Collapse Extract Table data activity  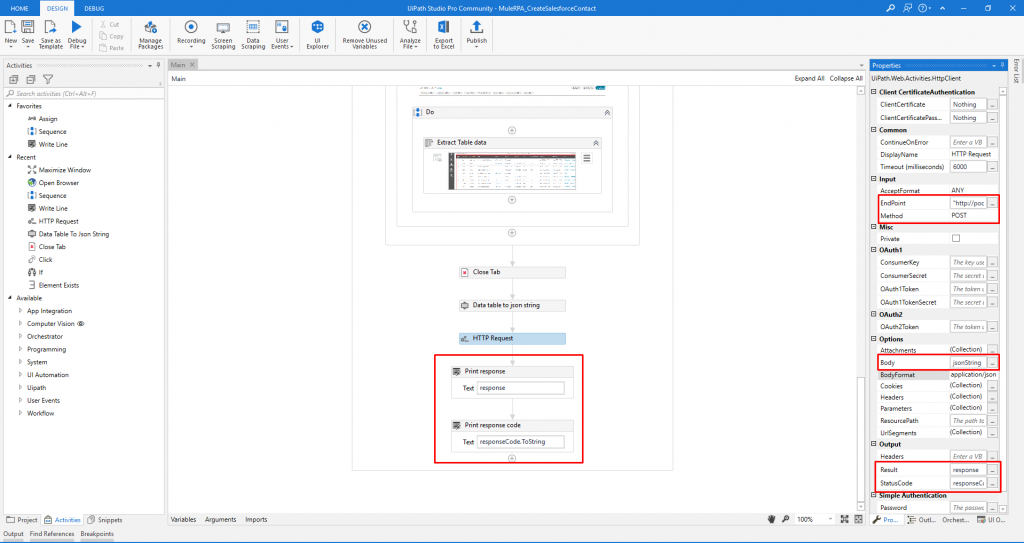[x=596, y=142]
